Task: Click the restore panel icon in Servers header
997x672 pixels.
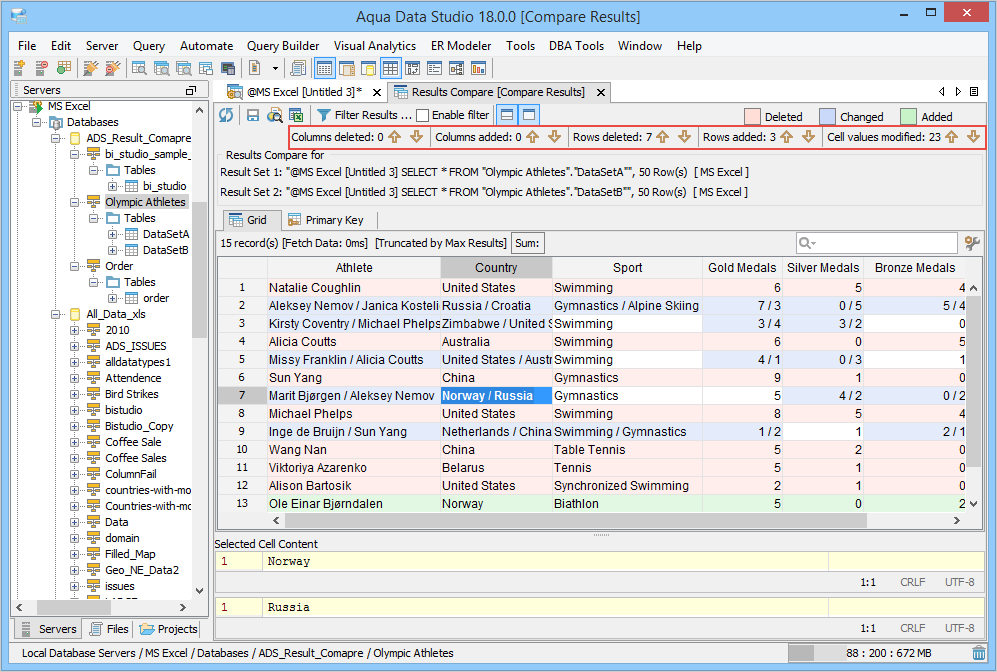Action: coord(191,90)
